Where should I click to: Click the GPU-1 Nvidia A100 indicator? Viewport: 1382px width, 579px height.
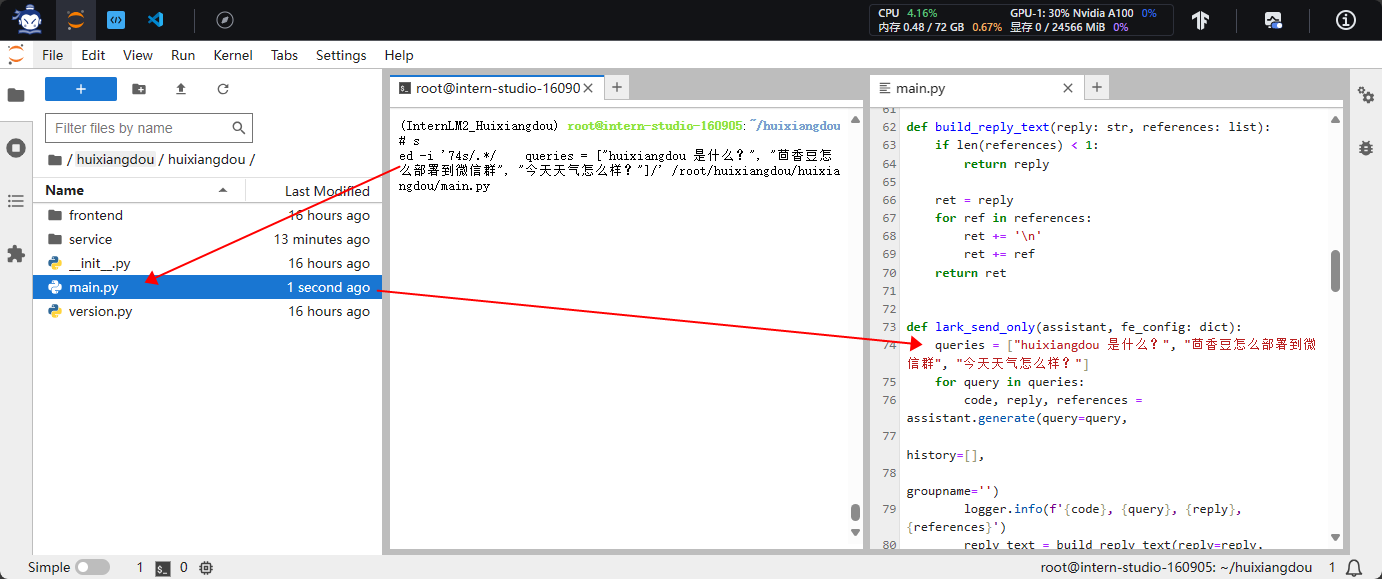coord(1083,13)
